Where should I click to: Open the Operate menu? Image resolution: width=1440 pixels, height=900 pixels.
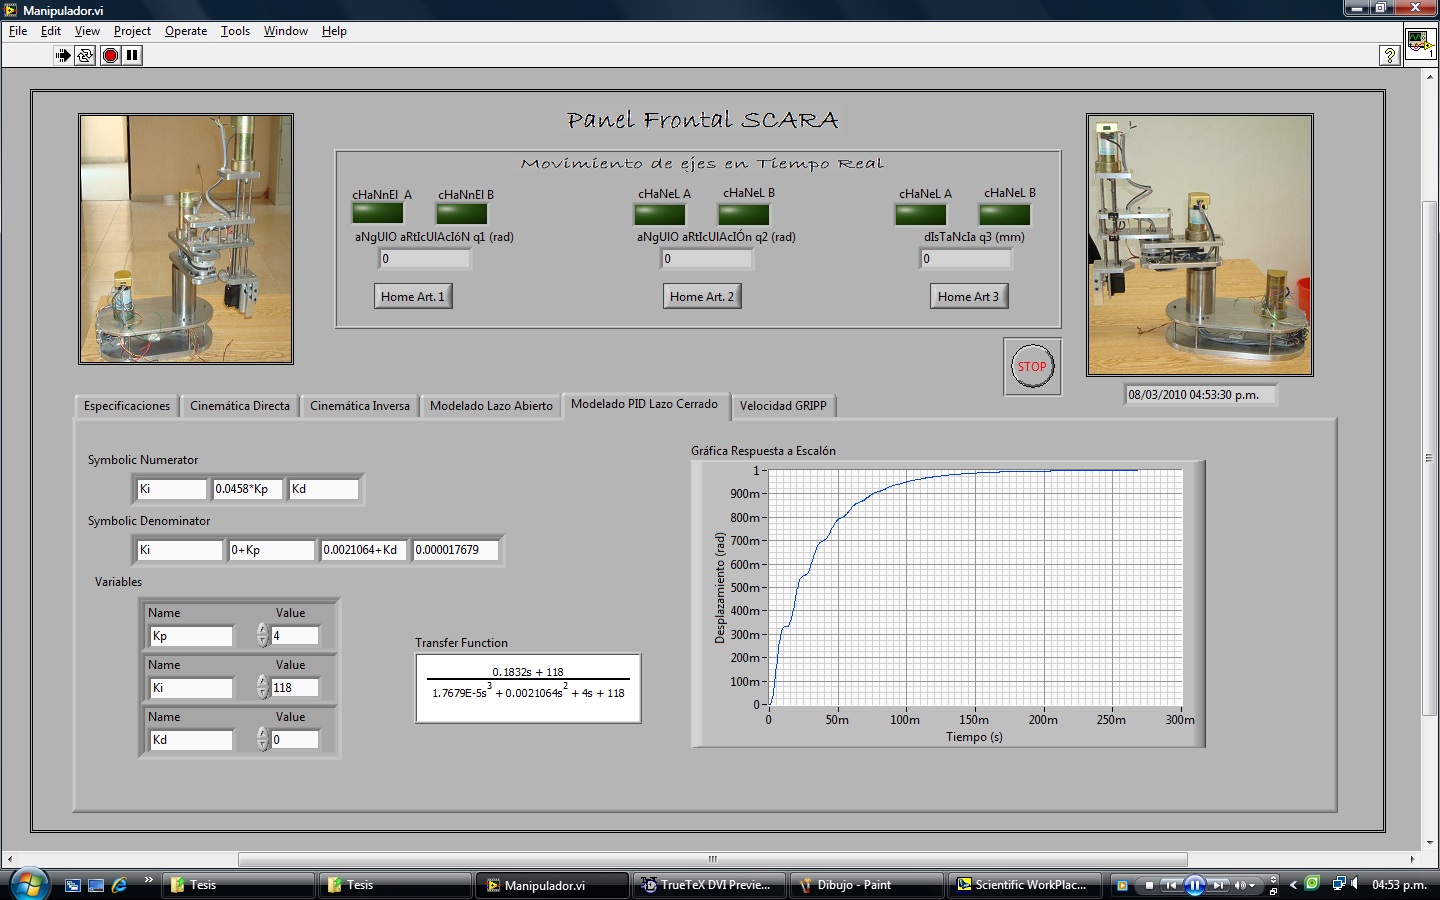click(185, 31)
